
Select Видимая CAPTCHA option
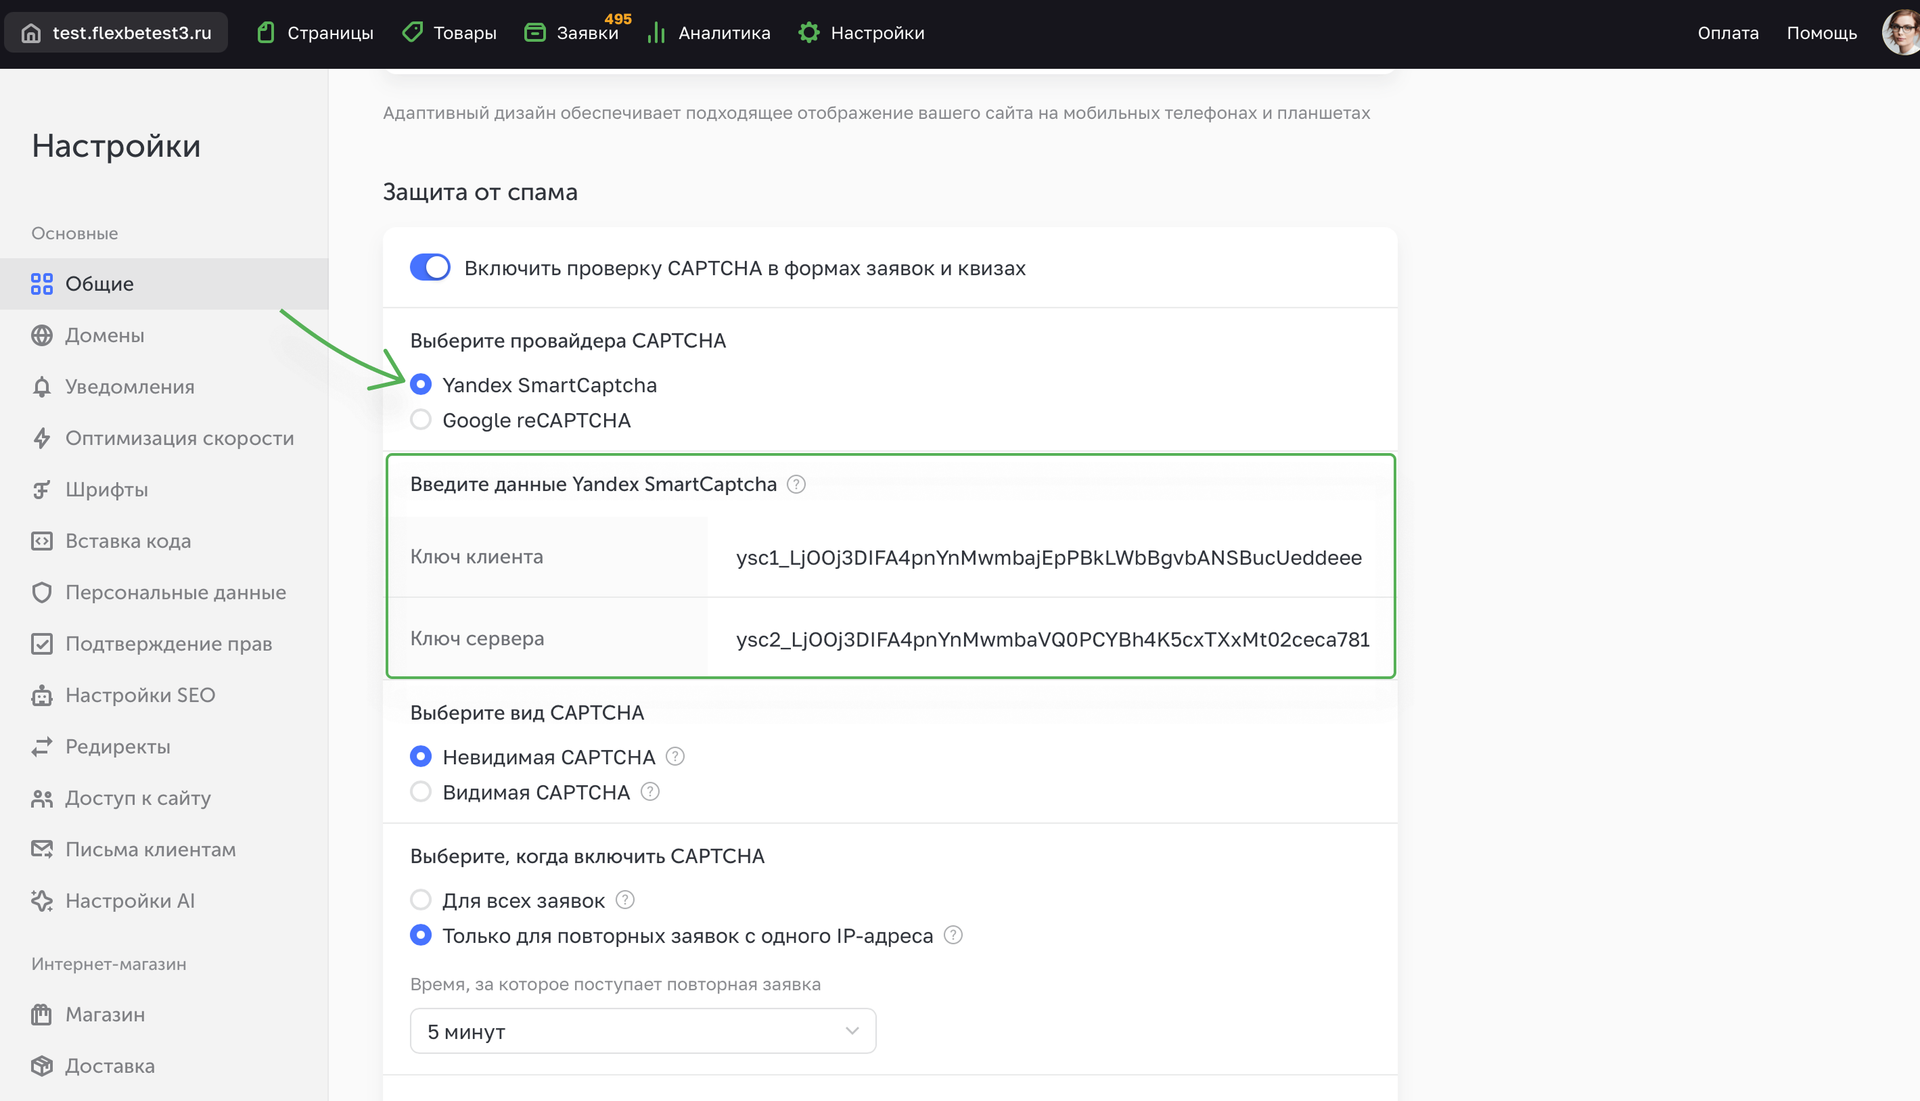pos(420,791)
